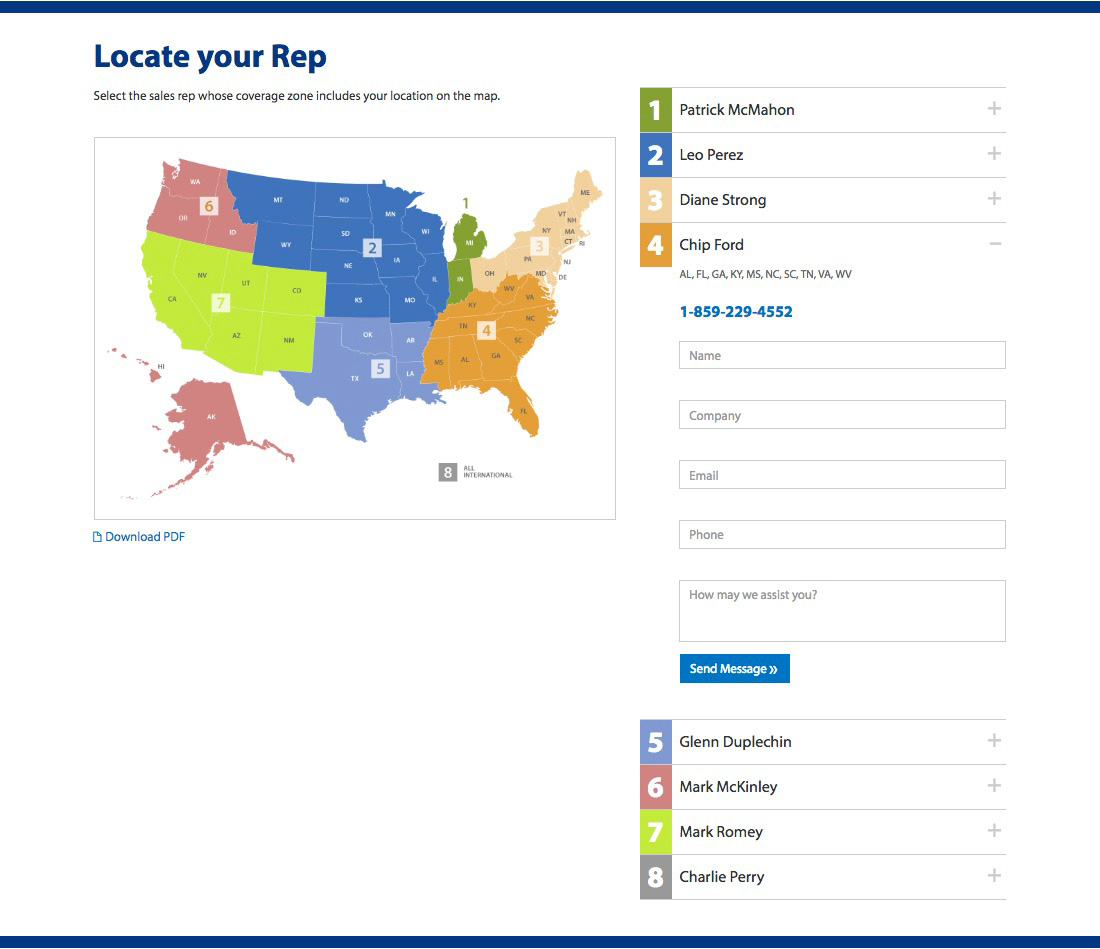Screen dimensions: 1100x949
Task: Expand Patrick McMahon with plus icon
Action: [x=994, y=109]
